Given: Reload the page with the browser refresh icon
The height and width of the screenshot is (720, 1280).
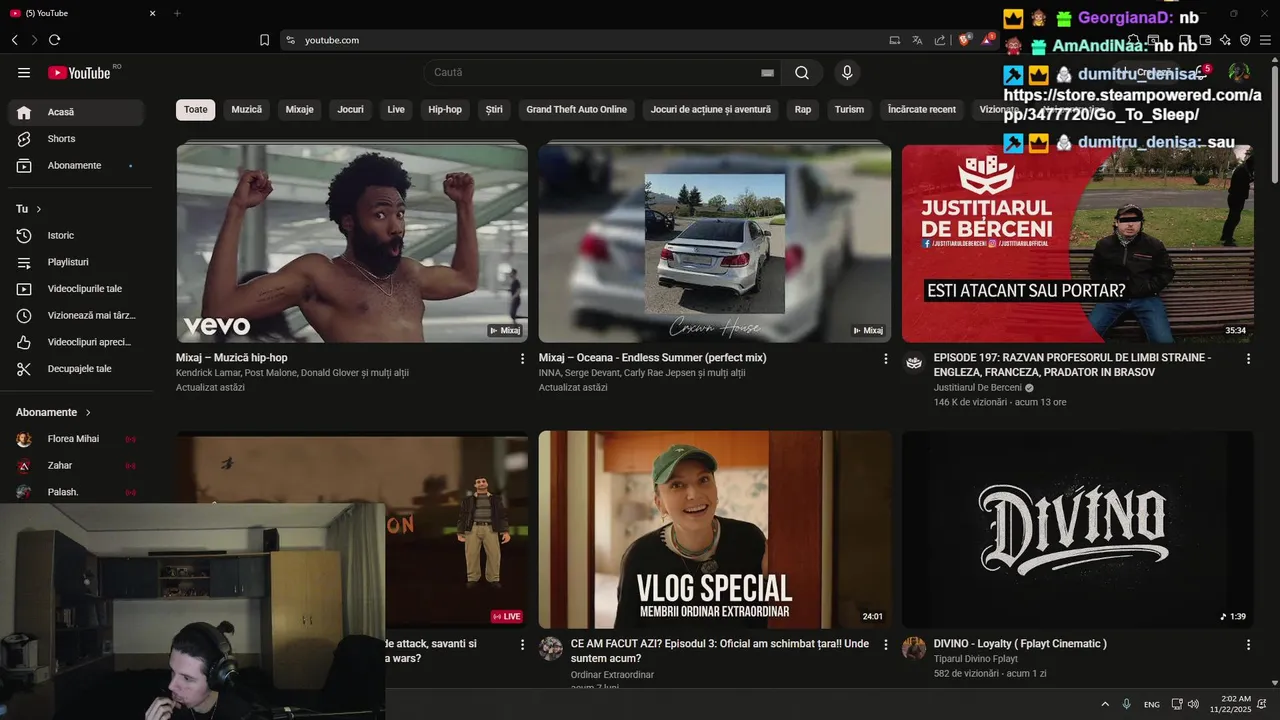Looking at the screenshot, I should (54, 40).
